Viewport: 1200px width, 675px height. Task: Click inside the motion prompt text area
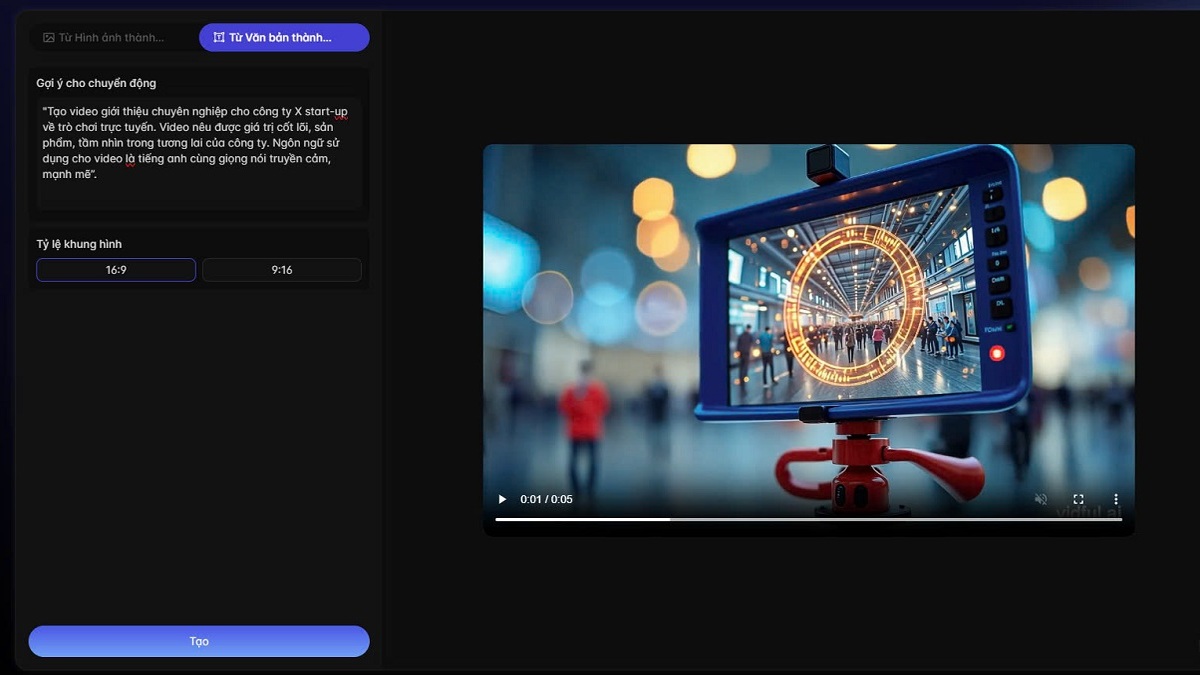(198, 150)
